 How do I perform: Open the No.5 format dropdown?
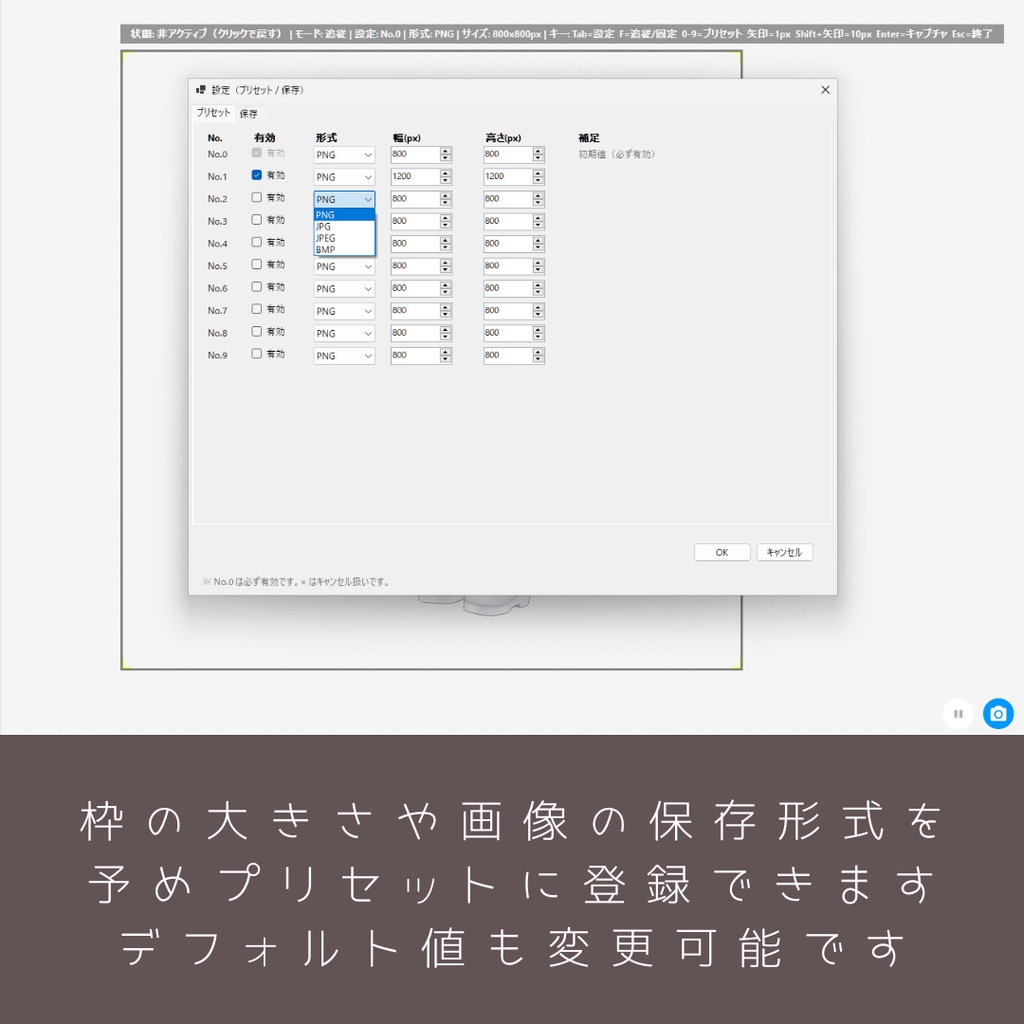click(x=344, y=266)
